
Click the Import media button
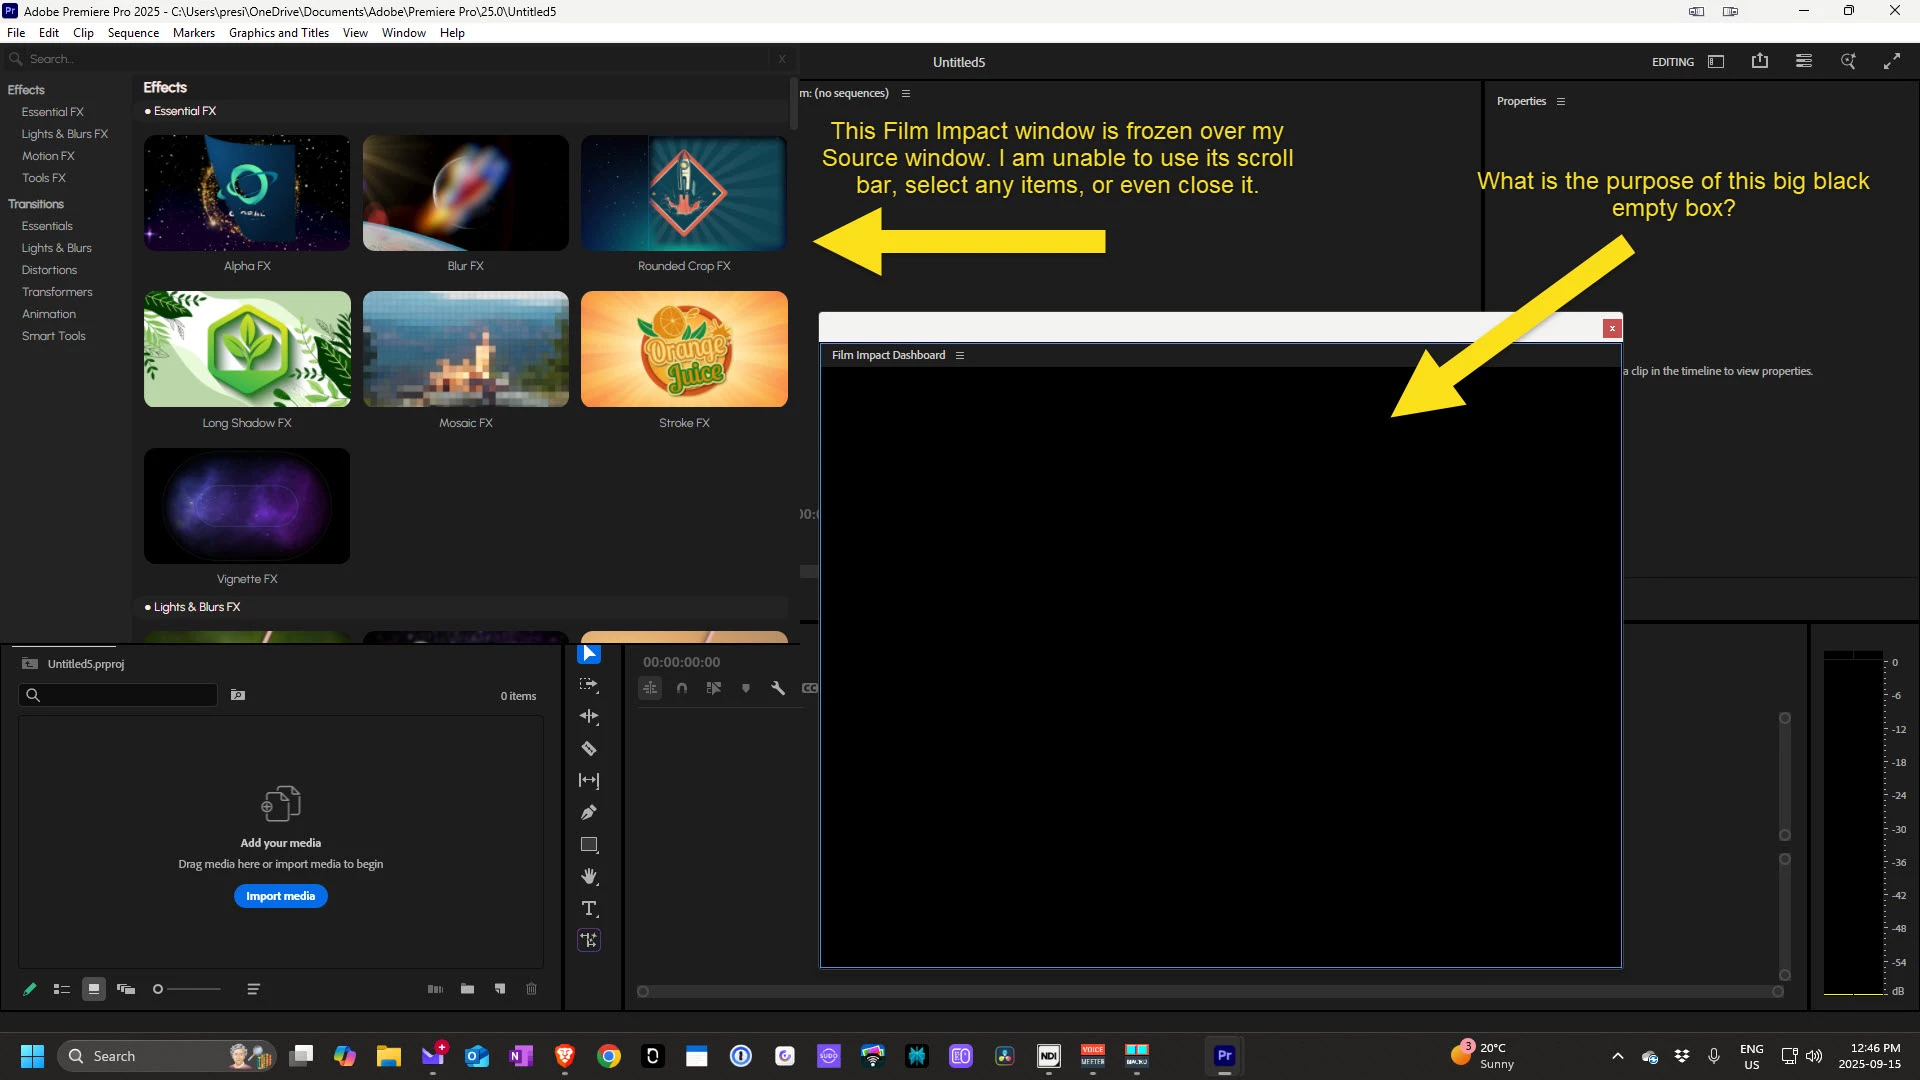280,896
